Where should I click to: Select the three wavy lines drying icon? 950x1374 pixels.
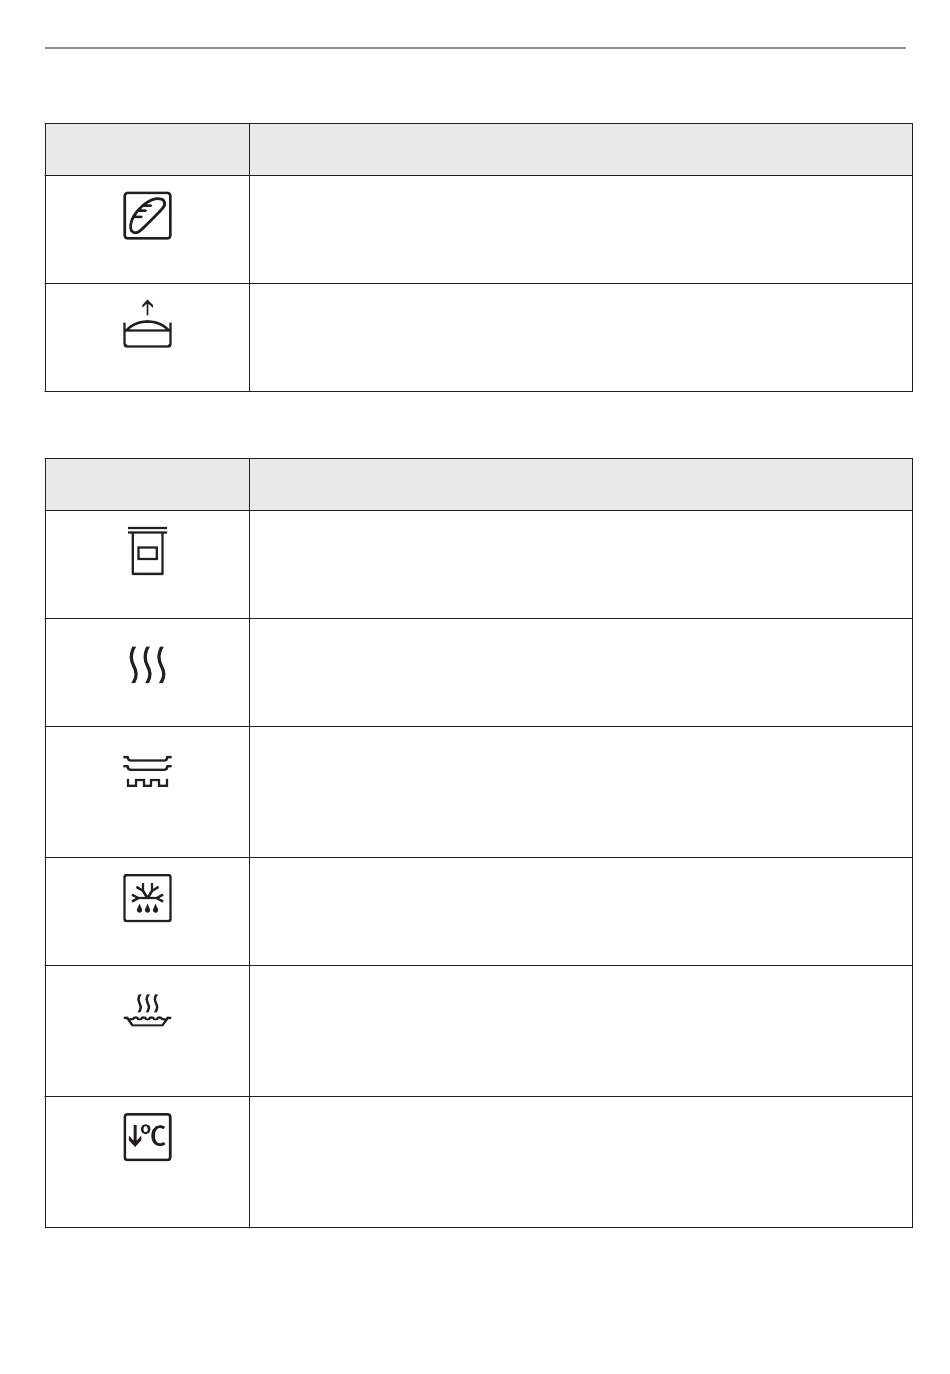tap(148, 664)
